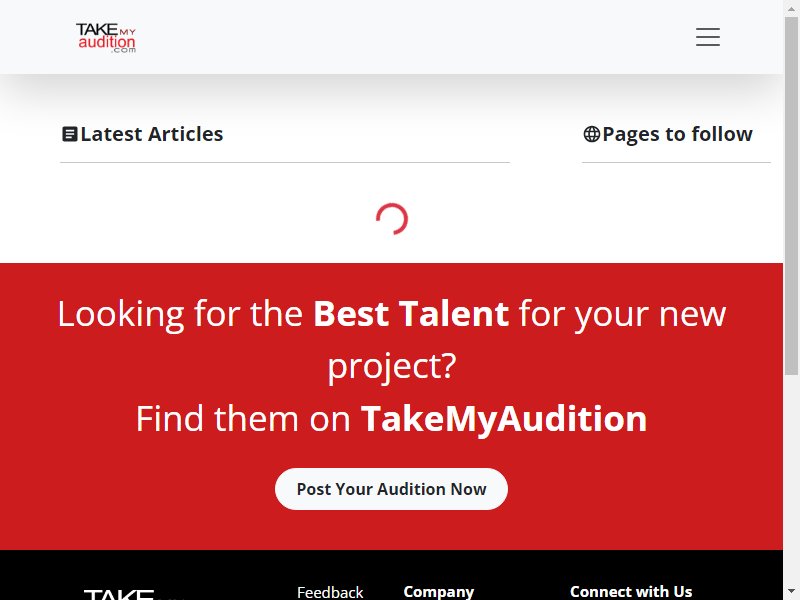Click the Post Your Audition Now button
Screen dimensions: 800x600
tap(391, 489)
